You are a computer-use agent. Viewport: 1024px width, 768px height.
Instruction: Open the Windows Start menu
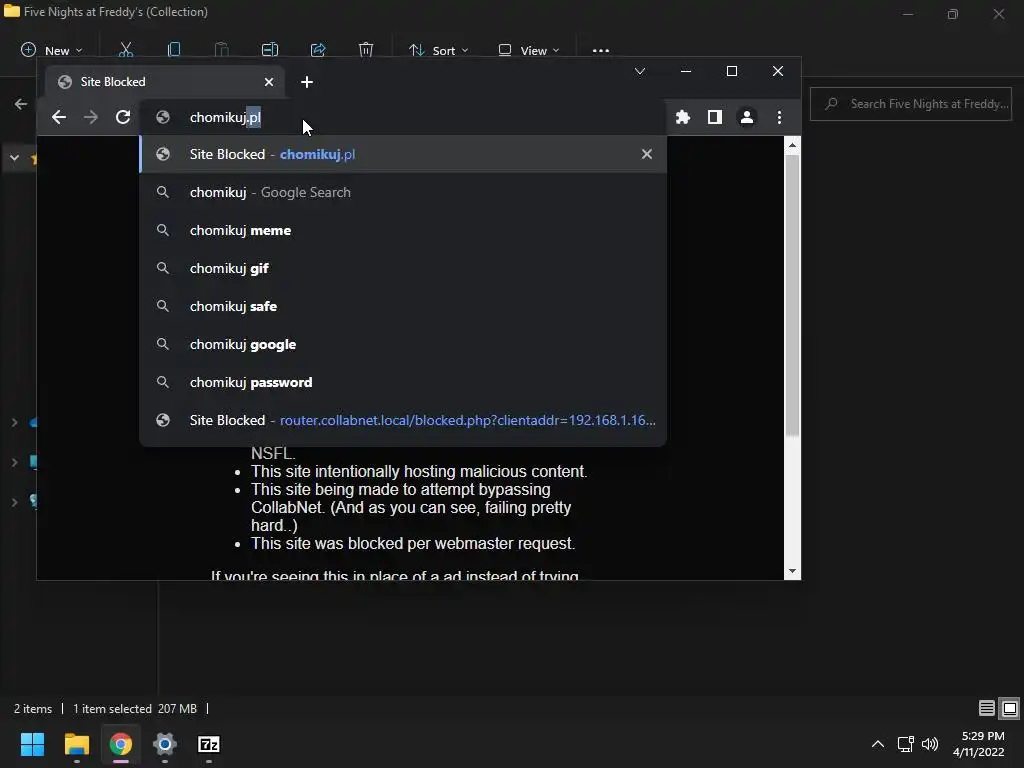pyautogui.click(x=32, y=744)
